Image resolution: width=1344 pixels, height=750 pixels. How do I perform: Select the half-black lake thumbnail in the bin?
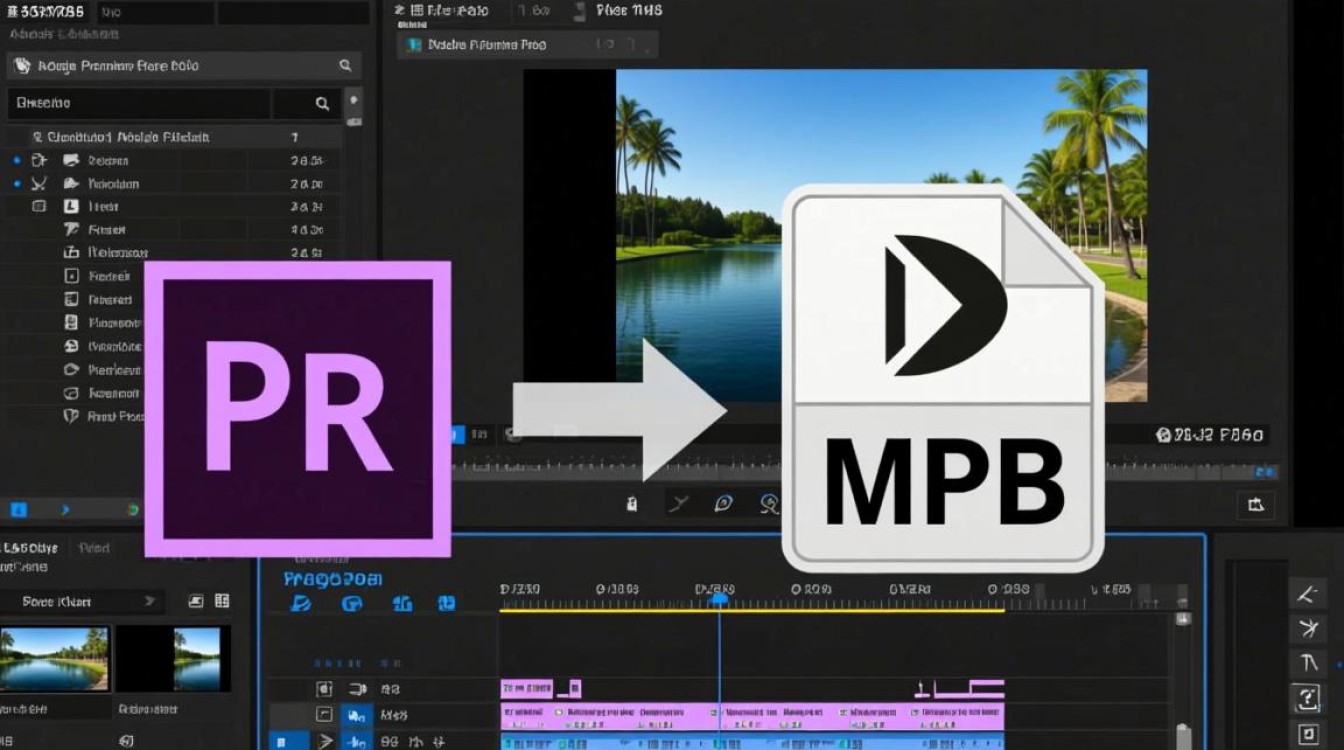click(x=173, y=657)
